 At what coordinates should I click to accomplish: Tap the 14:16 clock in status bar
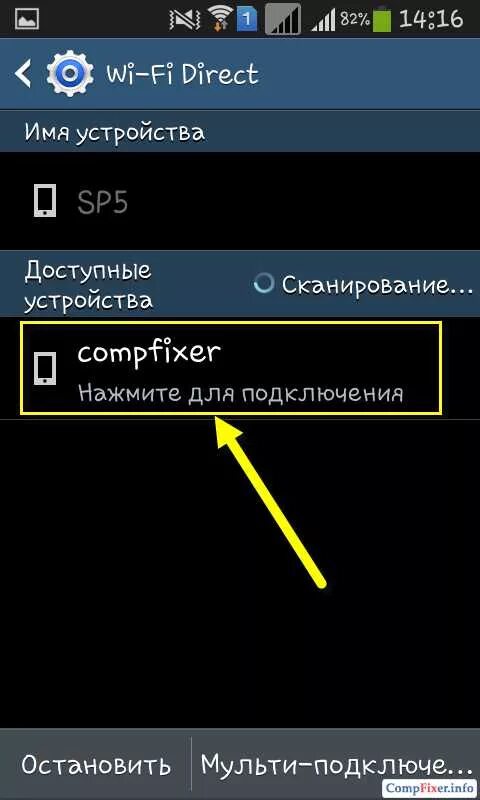[431, 19]
